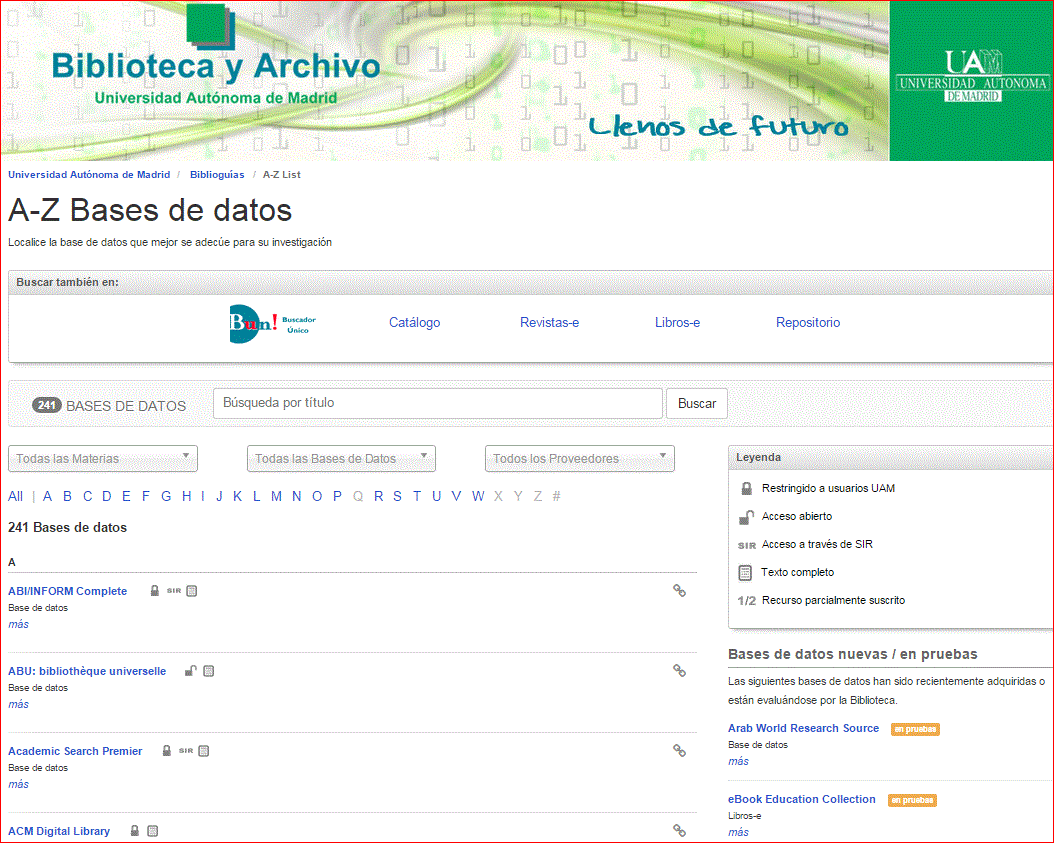
Task: Click the permalink chain icon for ABU: bibliothèque universelle
Action: 680,670
